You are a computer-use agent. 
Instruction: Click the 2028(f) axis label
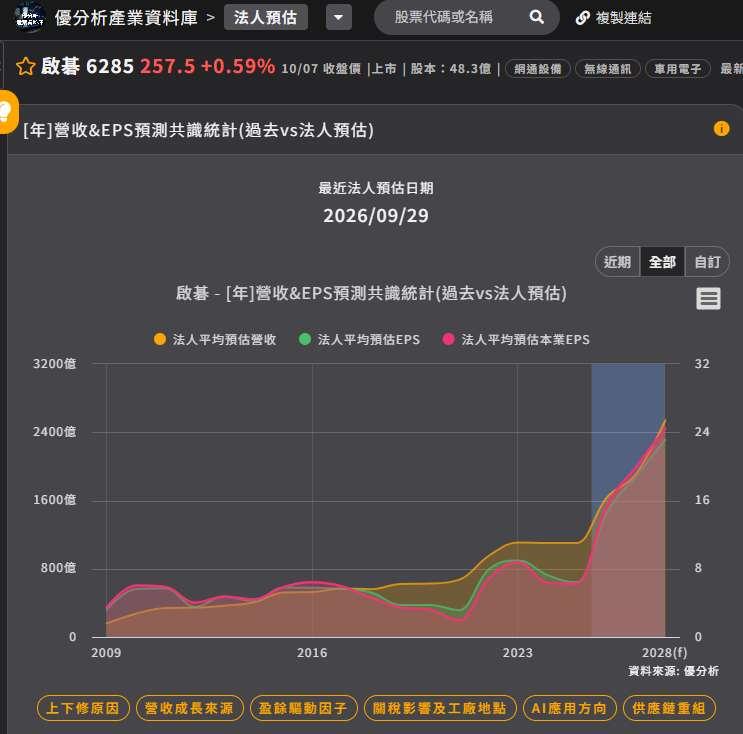click(x=664, y=652)
